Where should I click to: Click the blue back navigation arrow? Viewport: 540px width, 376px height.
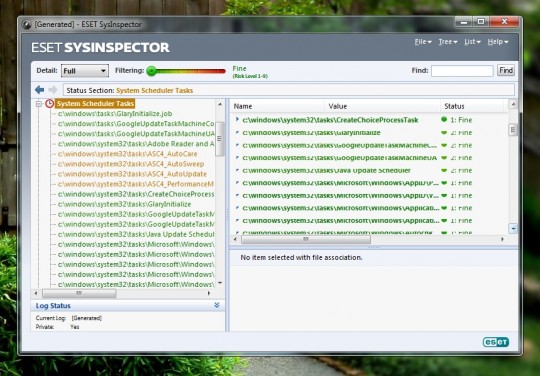[x=40, y=90]
